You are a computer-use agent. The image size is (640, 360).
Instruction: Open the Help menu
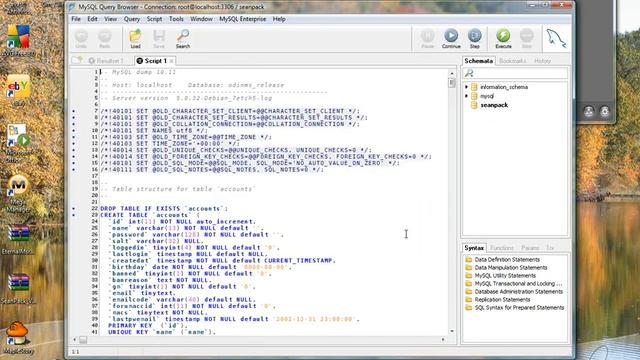(x=279, y=19)
